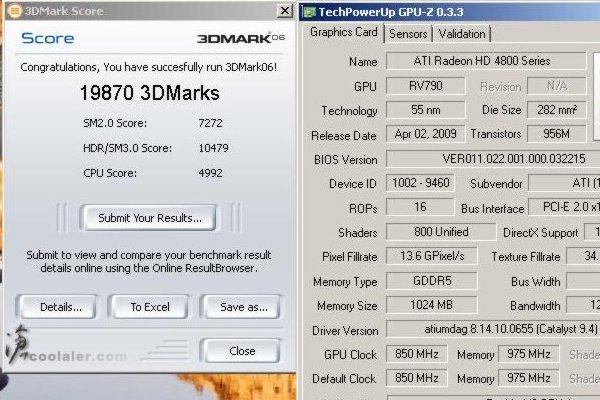The height and width of the screenshot is (400, 600).
Task: Click the Default Clock row Memory 975 MHz field
Action: (x=528, y=378)
